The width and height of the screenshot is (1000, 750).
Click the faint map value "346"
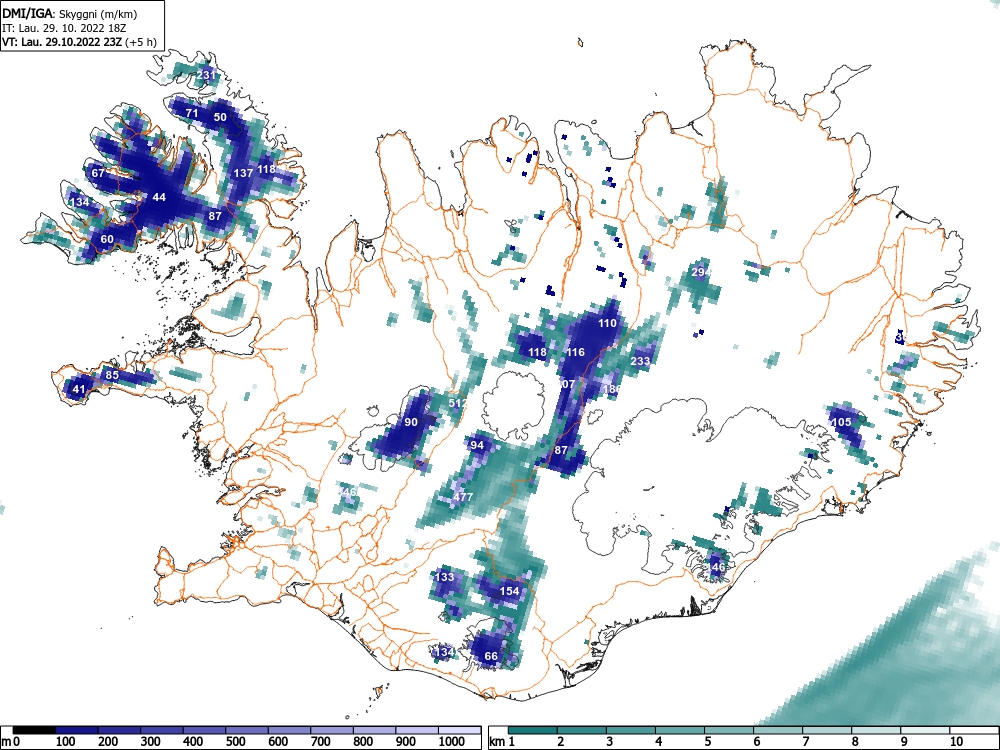tap(348, 492)
